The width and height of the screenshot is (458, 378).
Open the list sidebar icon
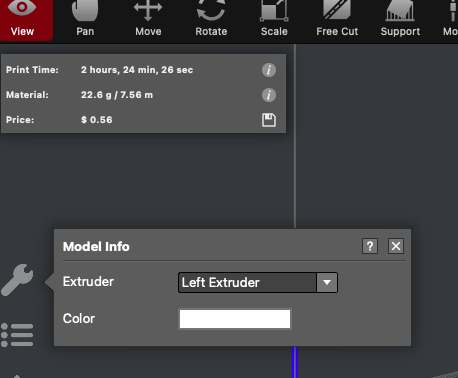(17, 335)
